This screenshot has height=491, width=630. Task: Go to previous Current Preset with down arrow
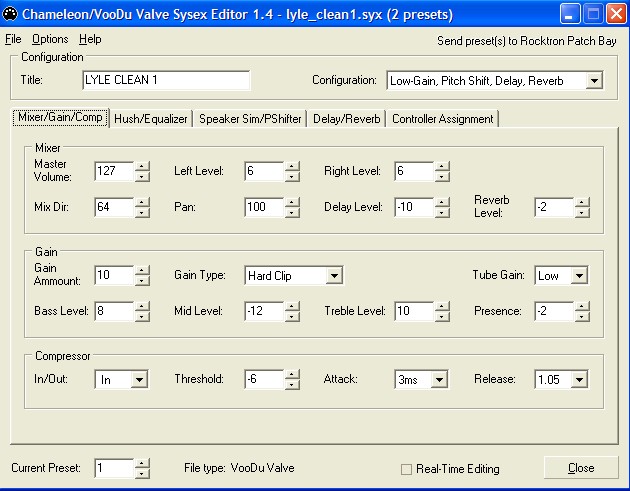point(142,473)
